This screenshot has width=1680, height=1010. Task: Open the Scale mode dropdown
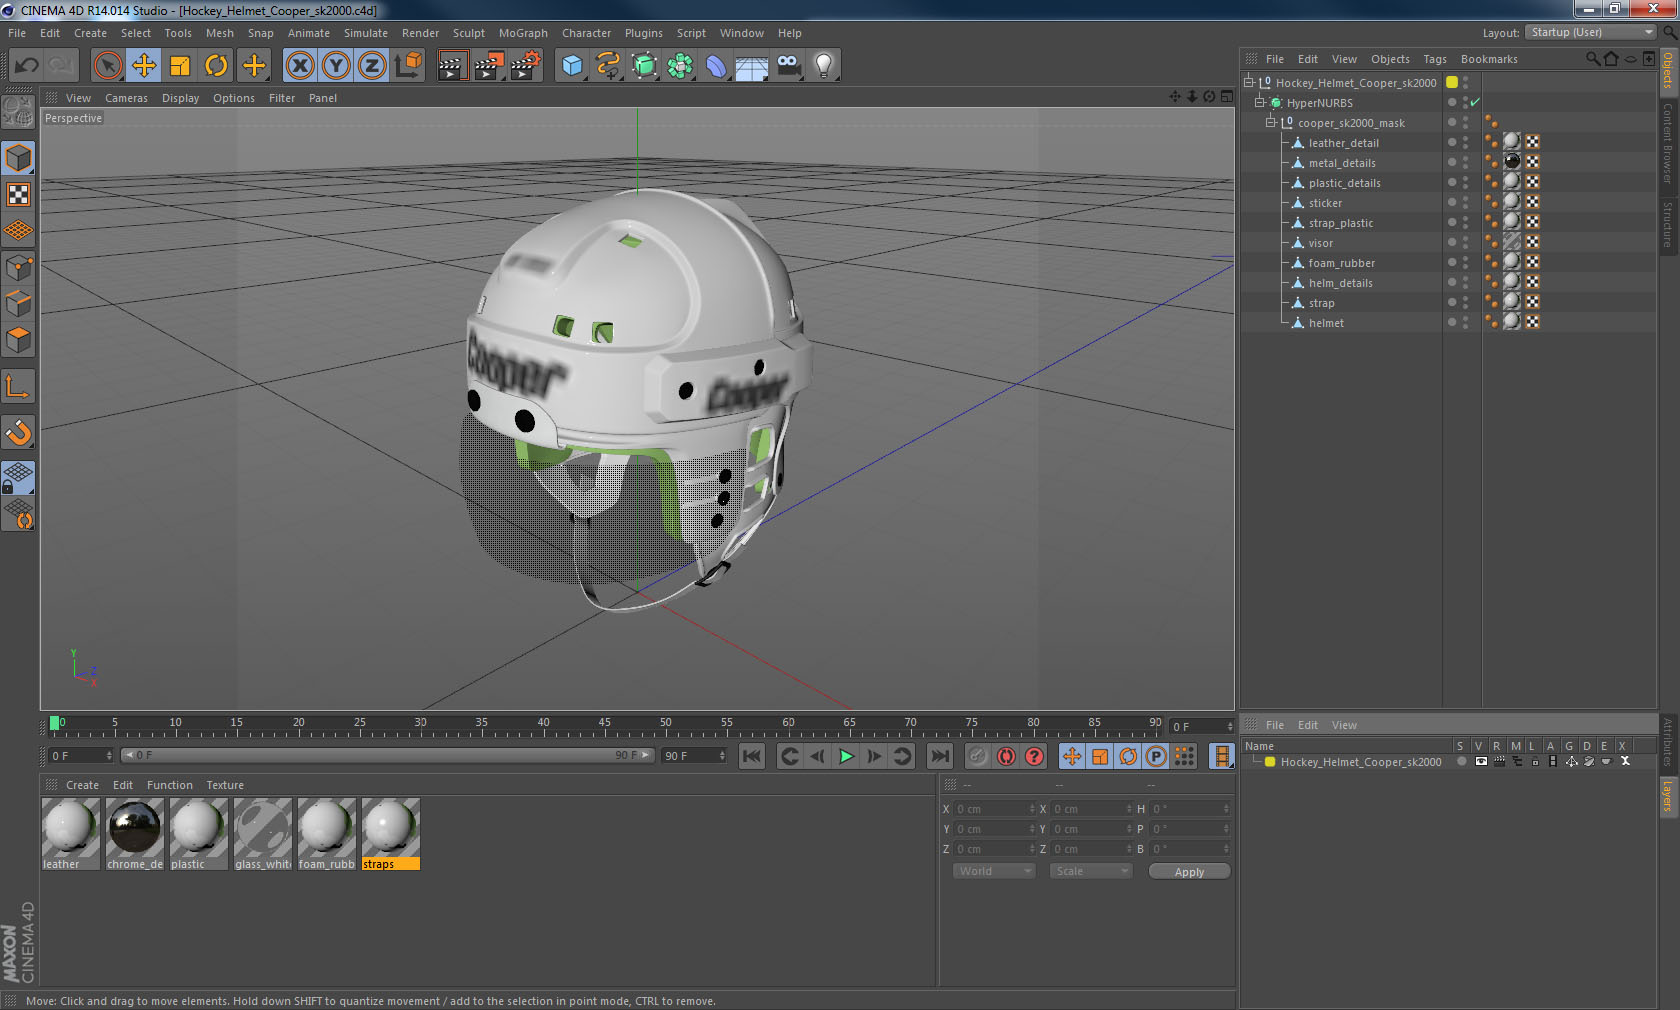click(1090, 871)
